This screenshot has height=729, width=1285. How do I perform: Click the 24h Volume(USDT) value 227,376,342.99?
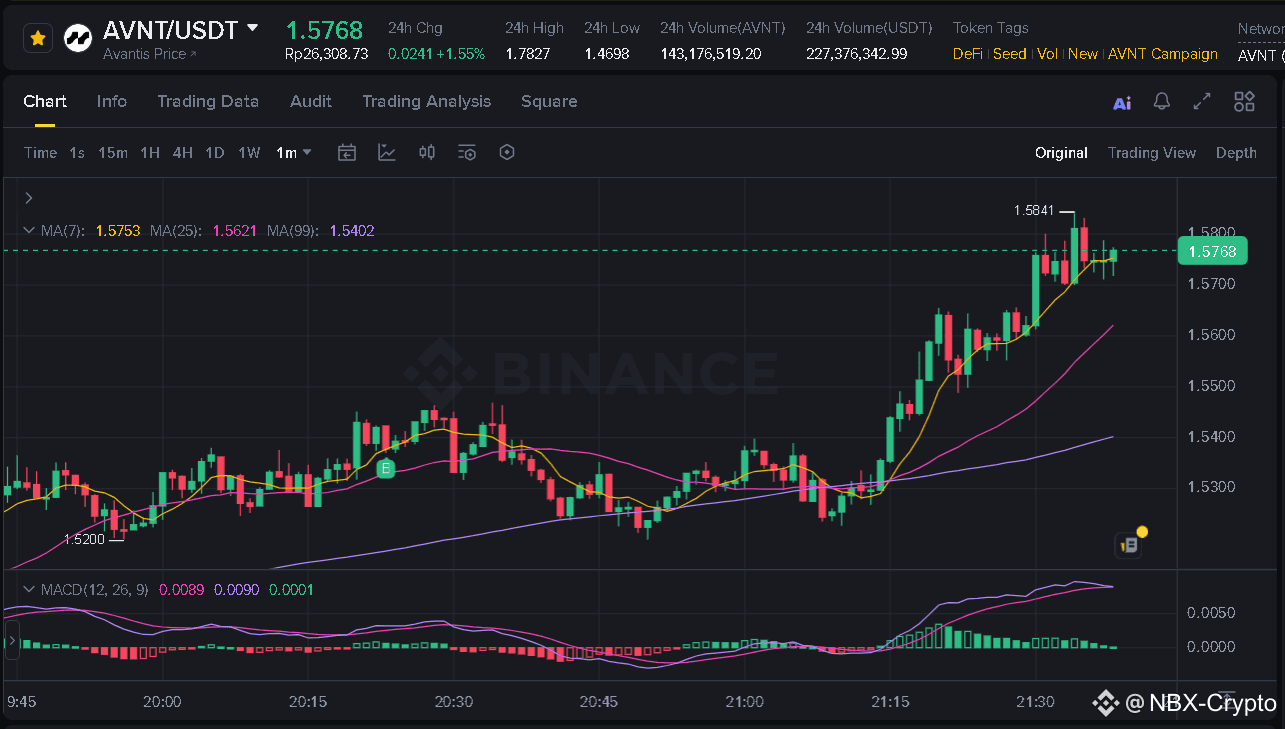coord(857,54)
